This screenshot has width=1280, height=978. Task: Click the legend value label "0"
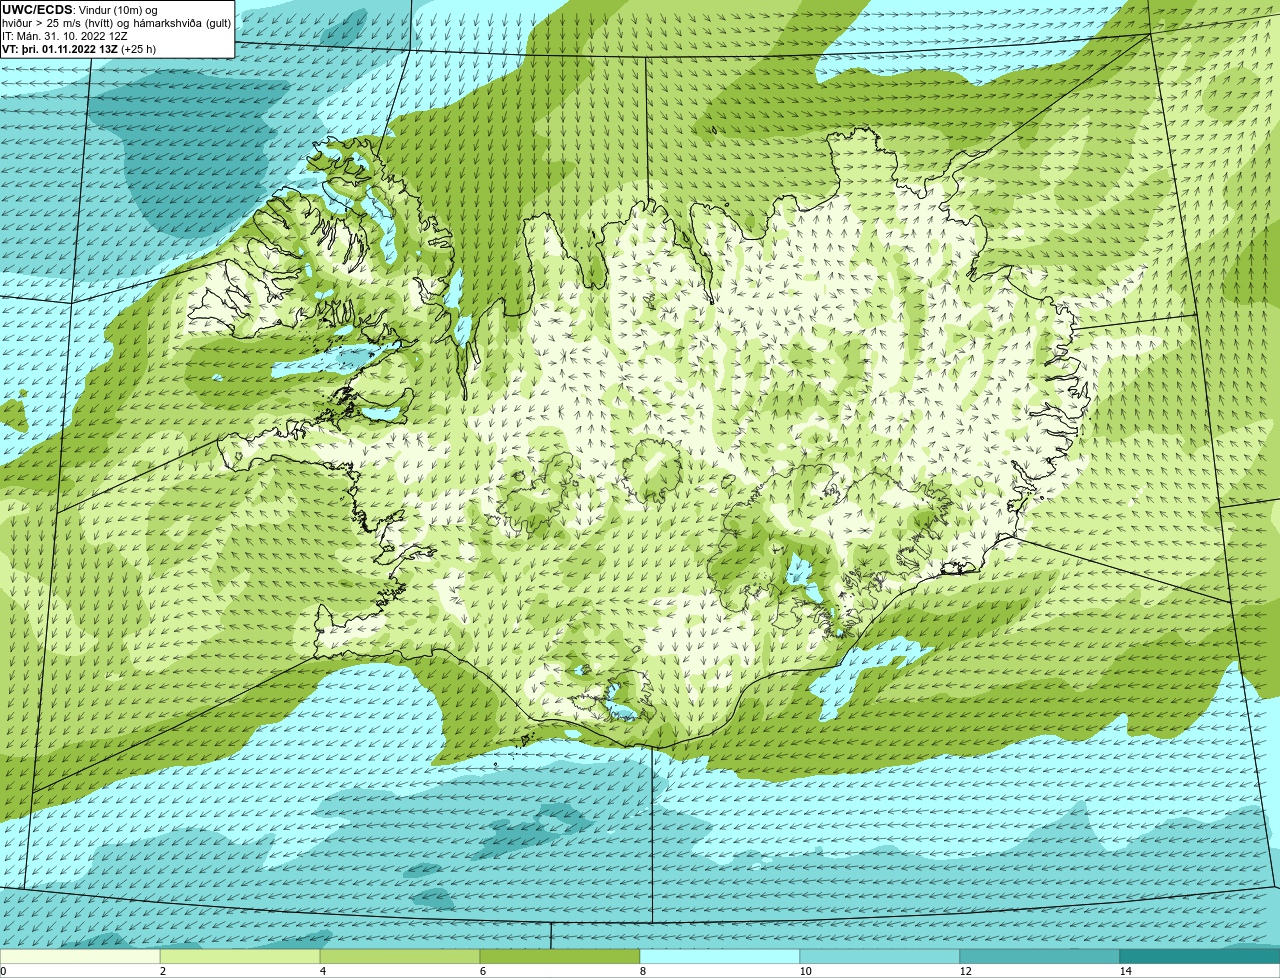(x=3, y=971)
